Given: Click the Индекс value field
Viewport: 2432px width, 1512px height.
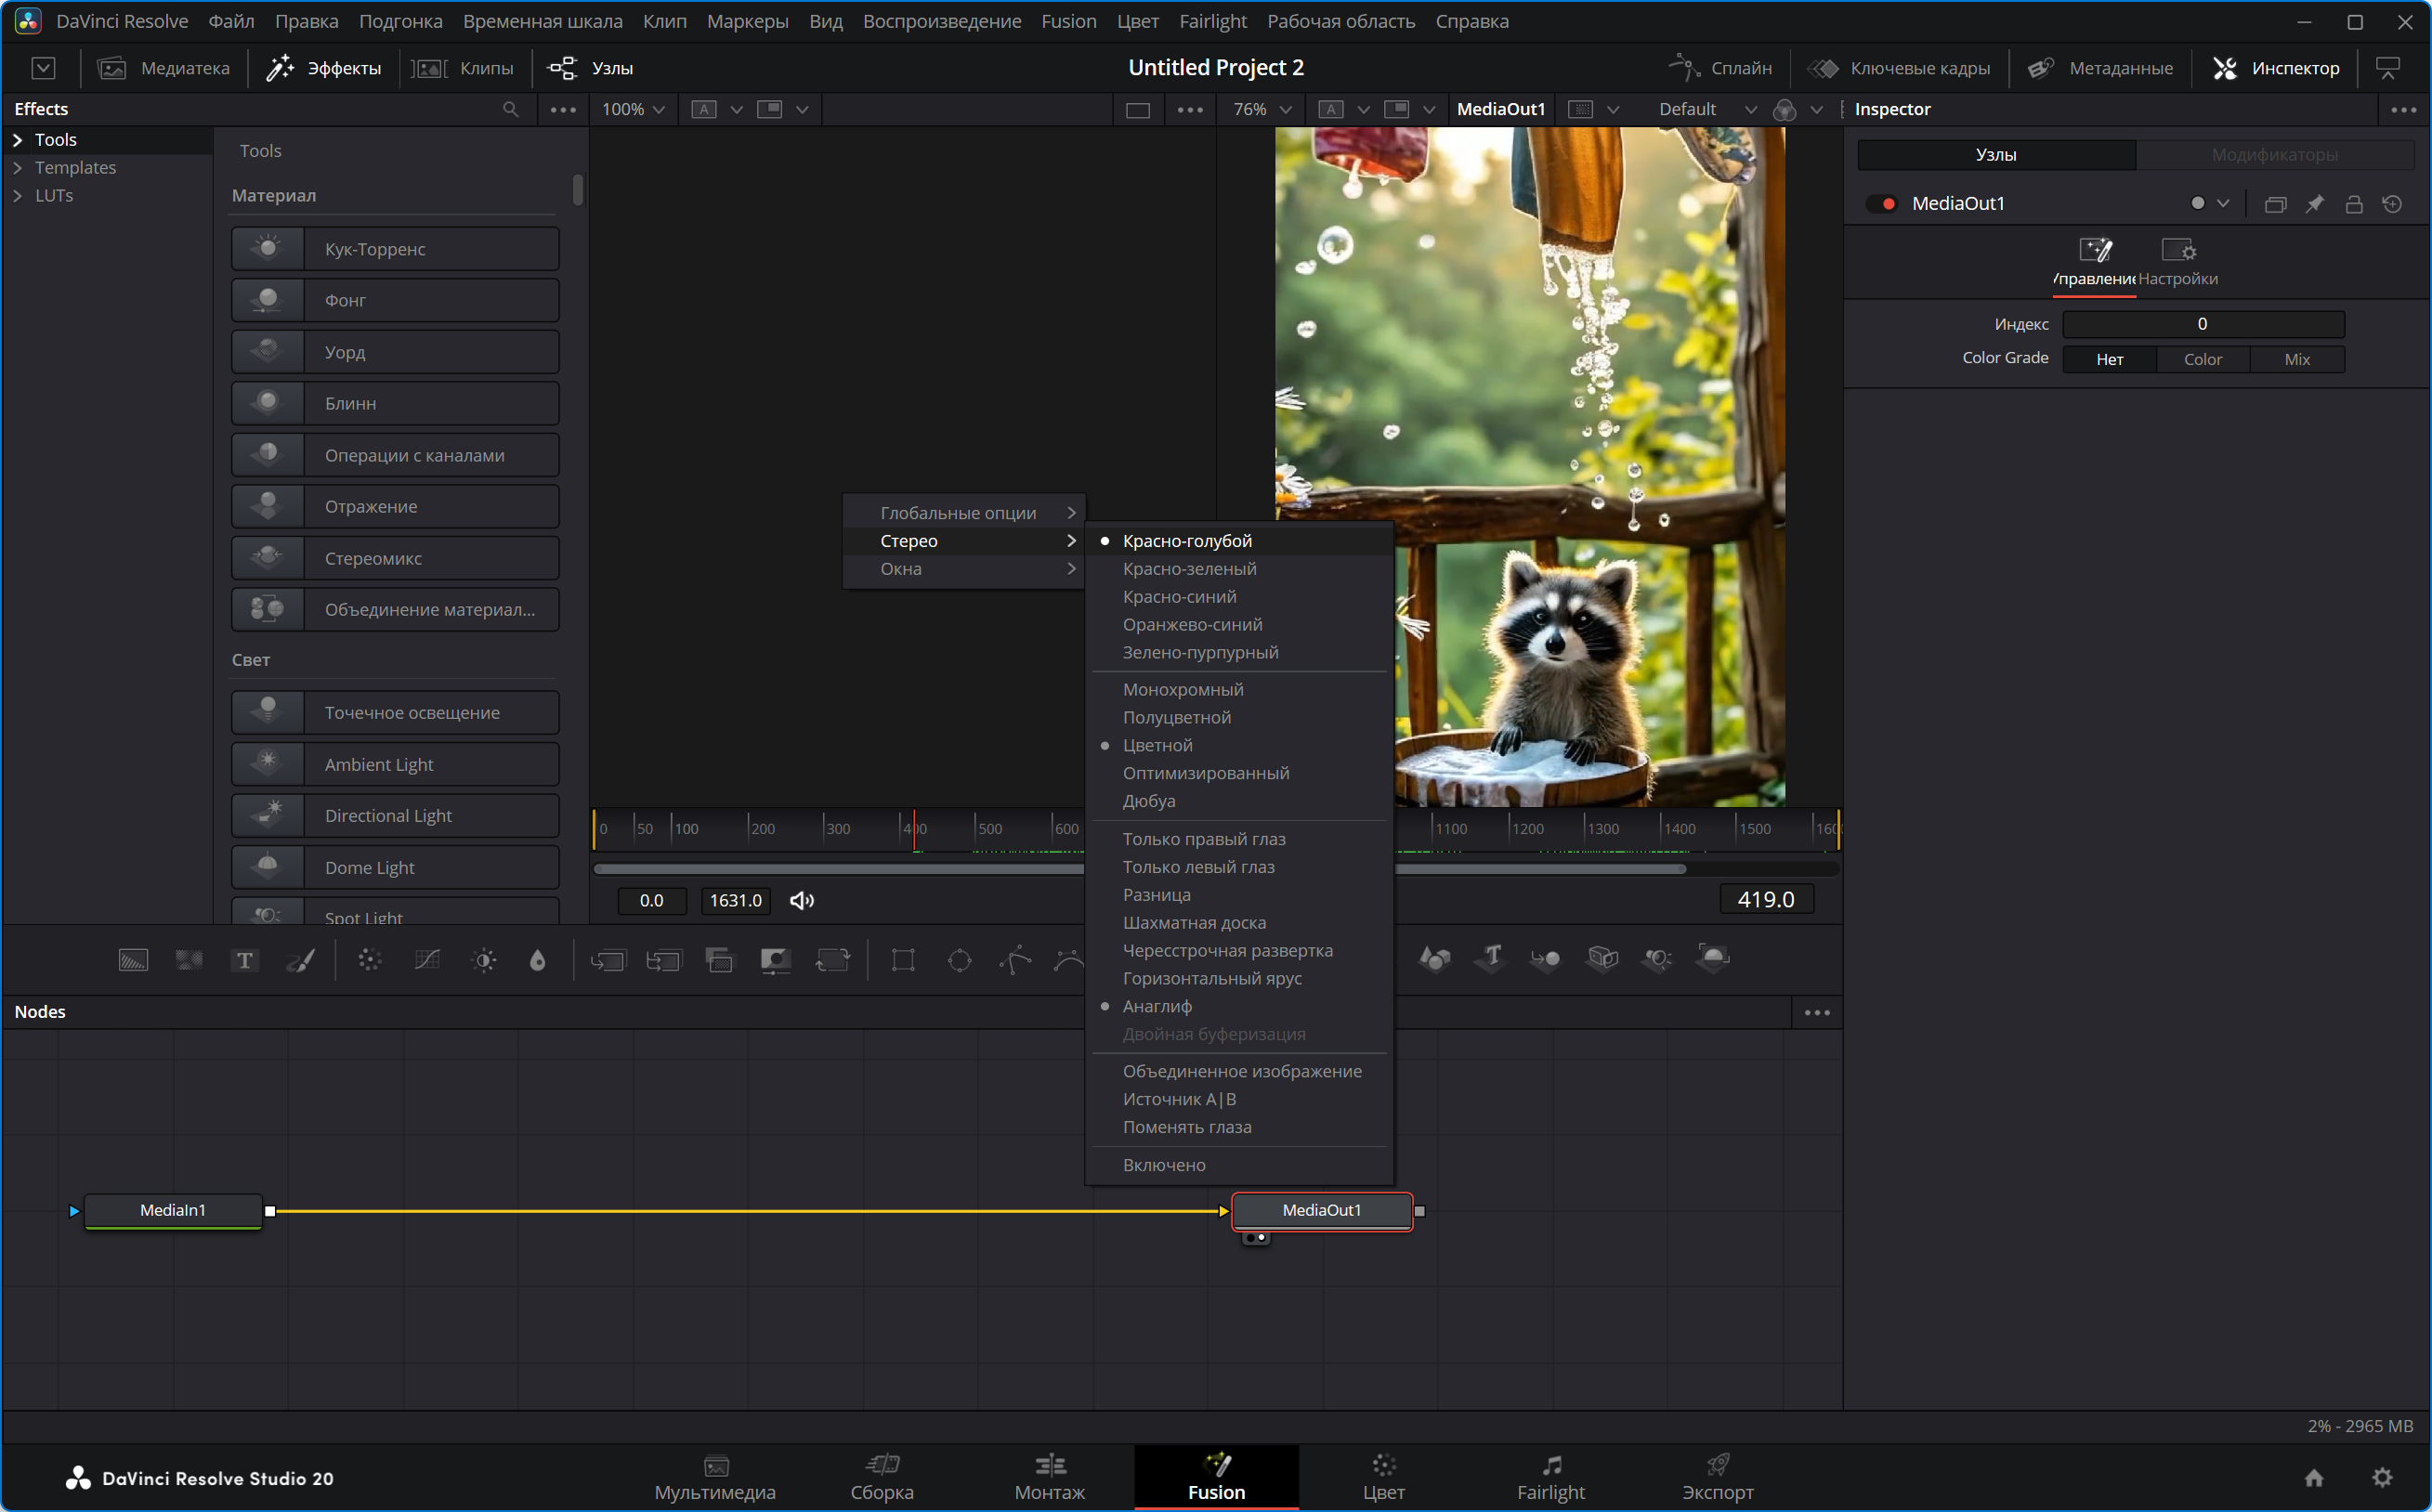Looking at the screenshot, I should pos(2202,324).
